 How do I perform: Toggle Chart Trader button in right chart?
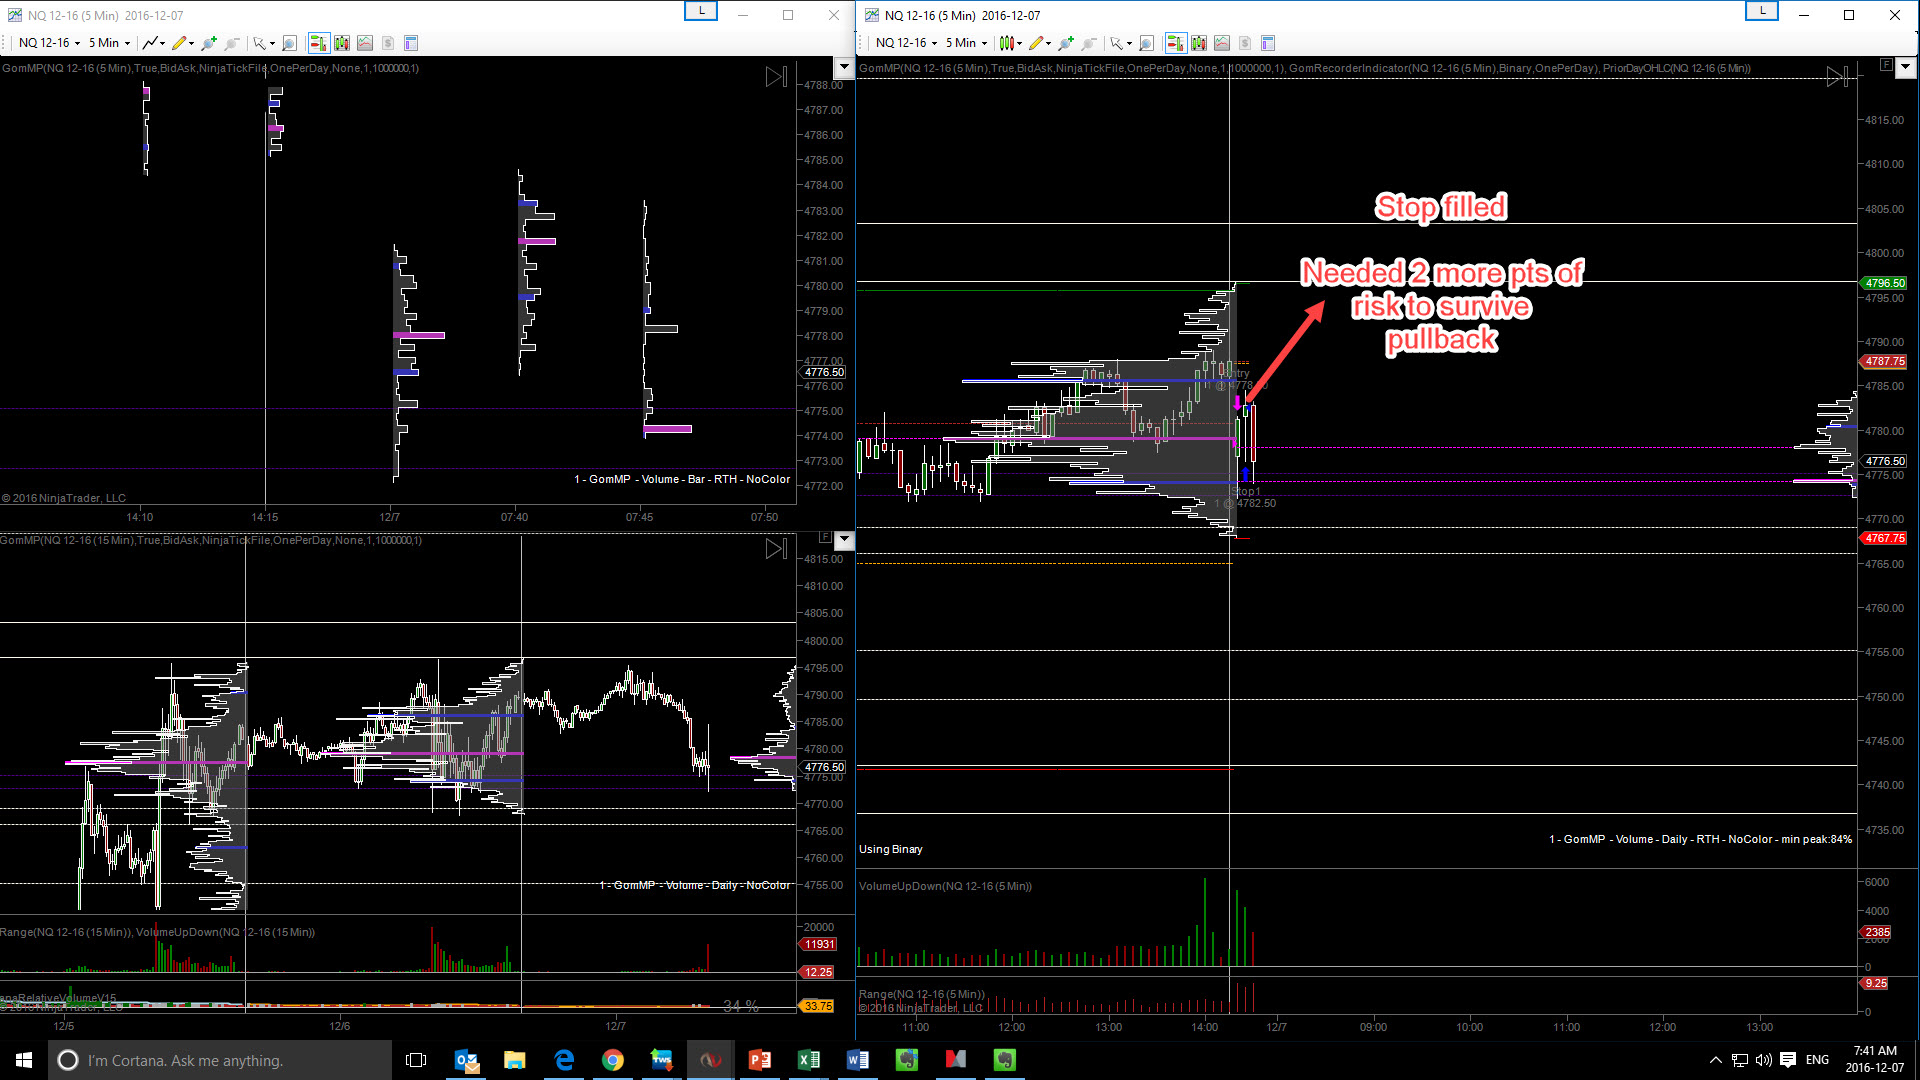1176,43
